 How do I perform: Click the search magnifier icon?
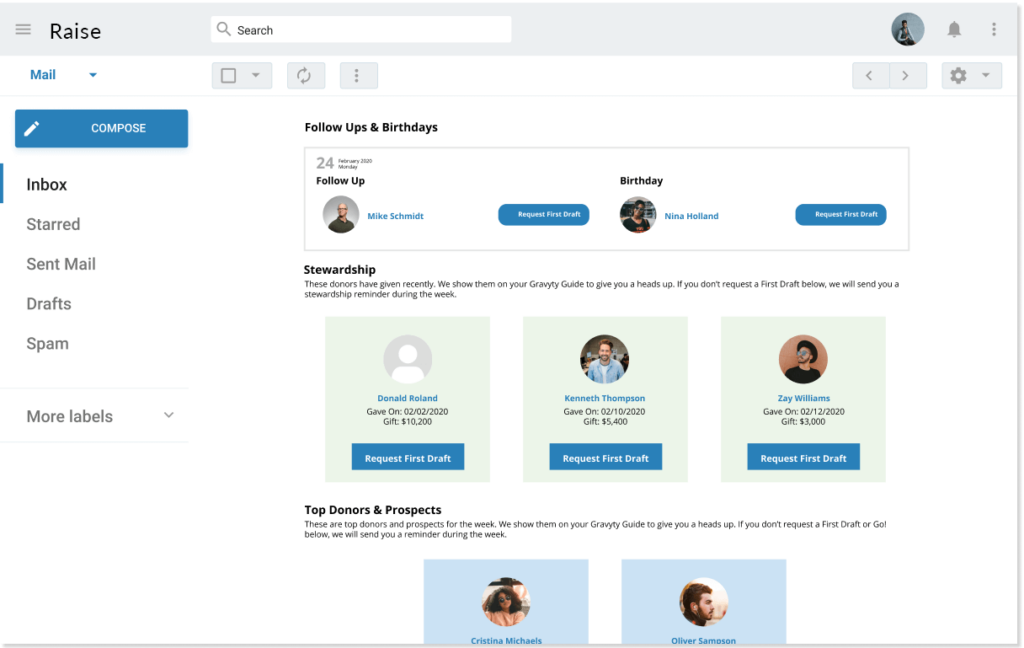tap(223, 29)
